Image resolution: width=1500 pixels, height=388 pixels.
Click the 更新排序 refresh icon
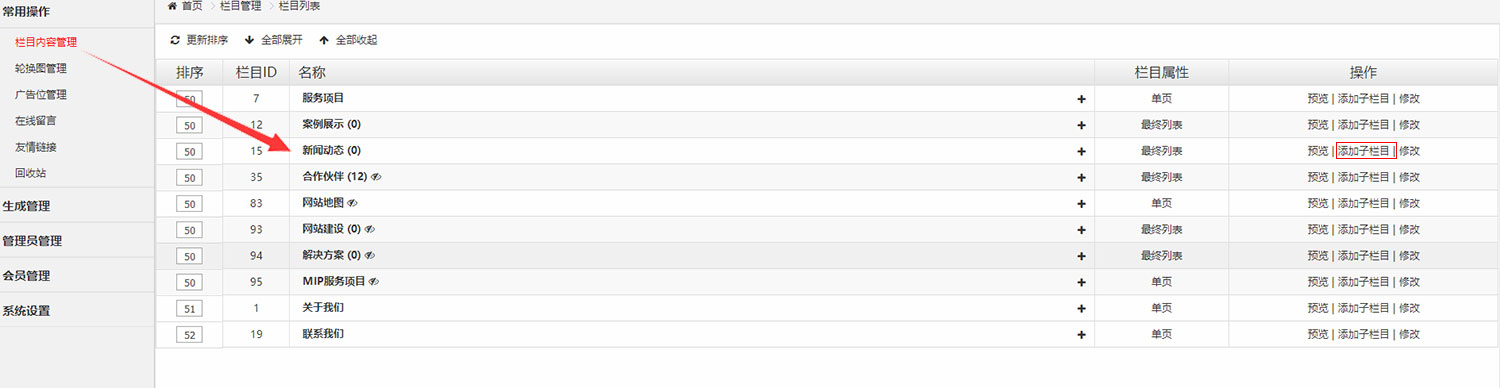(175, 40)
